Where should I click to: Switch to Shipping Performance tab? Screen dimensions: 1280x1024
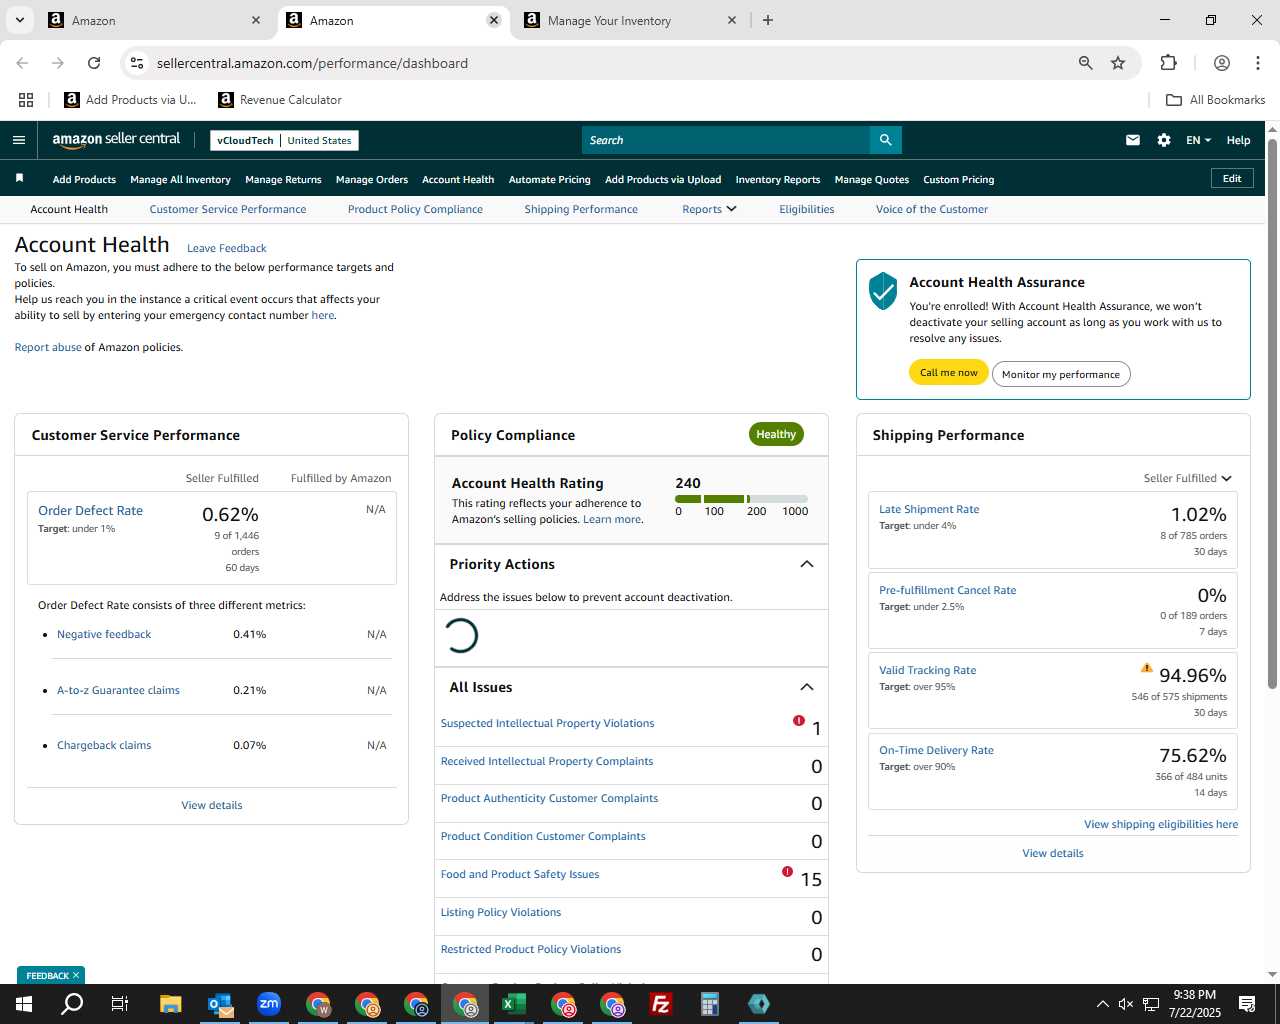[x=581, y=209]
